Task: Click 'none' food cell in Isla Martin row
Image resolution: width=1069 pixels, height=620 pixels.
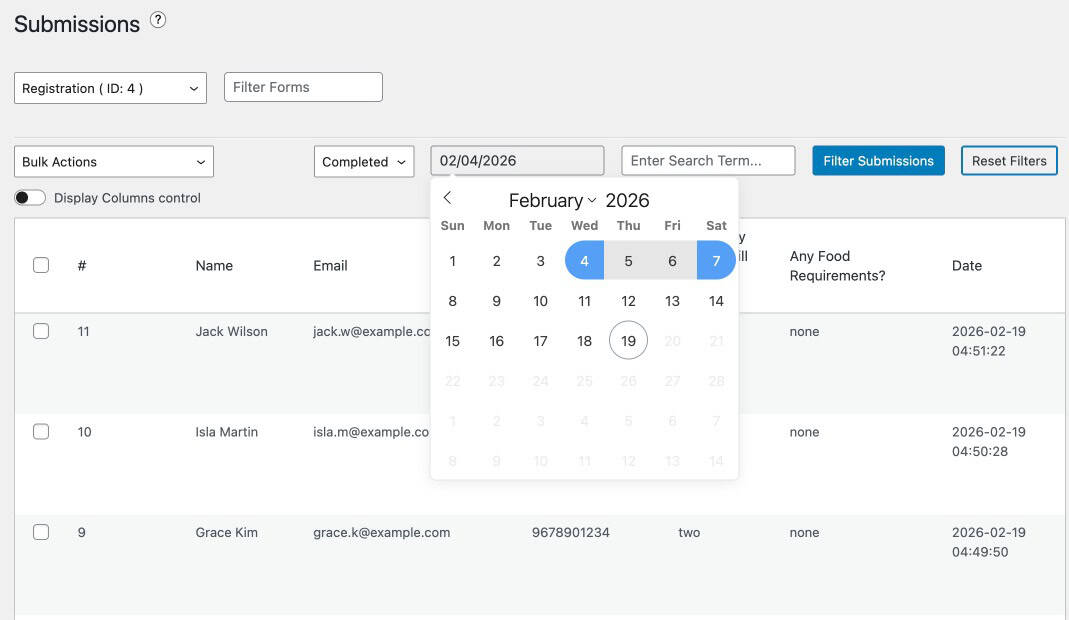Action: 804,432
